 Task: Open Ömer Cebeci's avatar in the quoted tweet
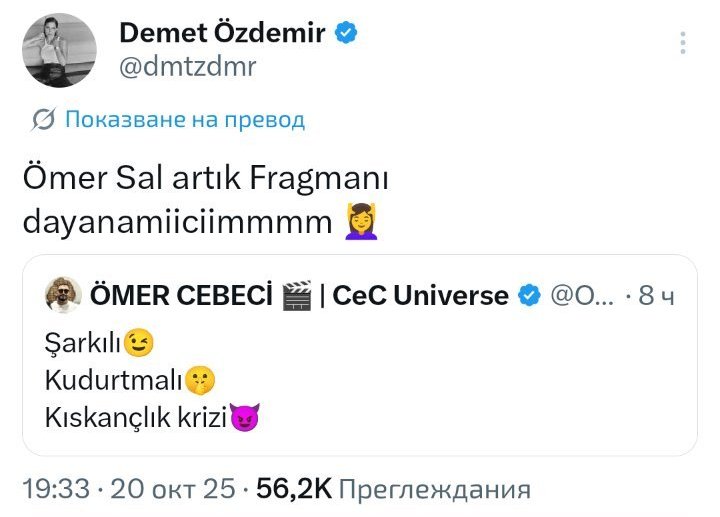coord(63,295)
